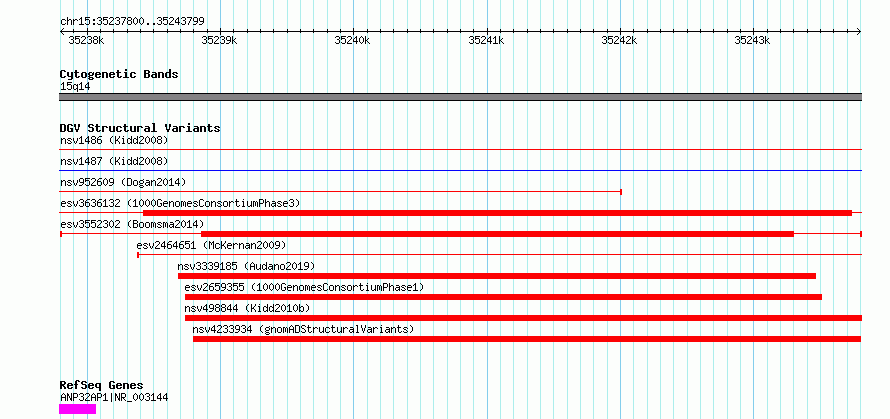Select the red nsv4233934 variant bar
The width and height of the screenshot is (890, 419).
527,339
